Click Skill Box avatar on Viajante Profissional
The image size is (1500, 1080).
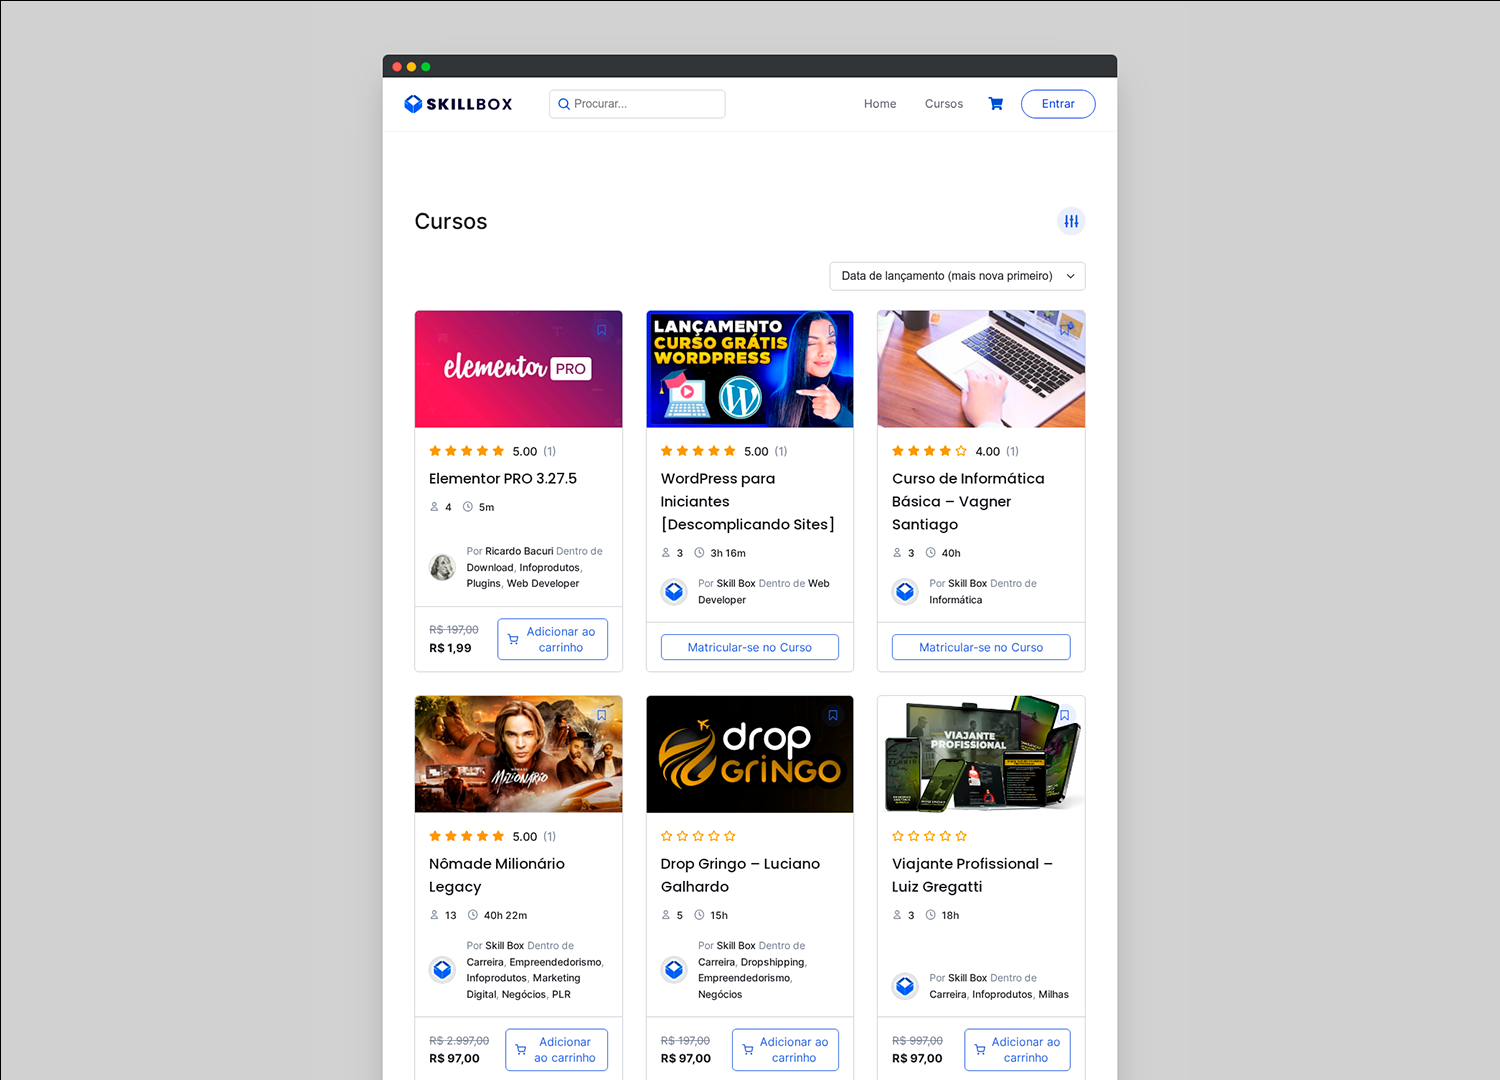point(905,986)
